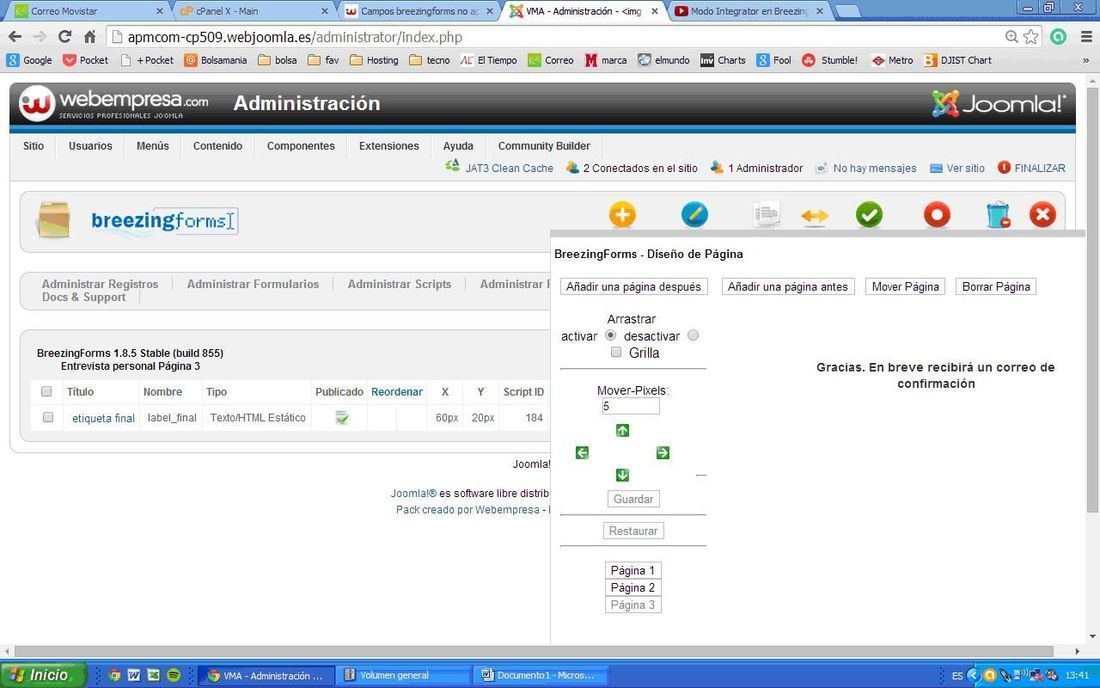The image size is (1100, 688).
Task: Switch to Volumen general taskbar window
Action: click(403, 675)
